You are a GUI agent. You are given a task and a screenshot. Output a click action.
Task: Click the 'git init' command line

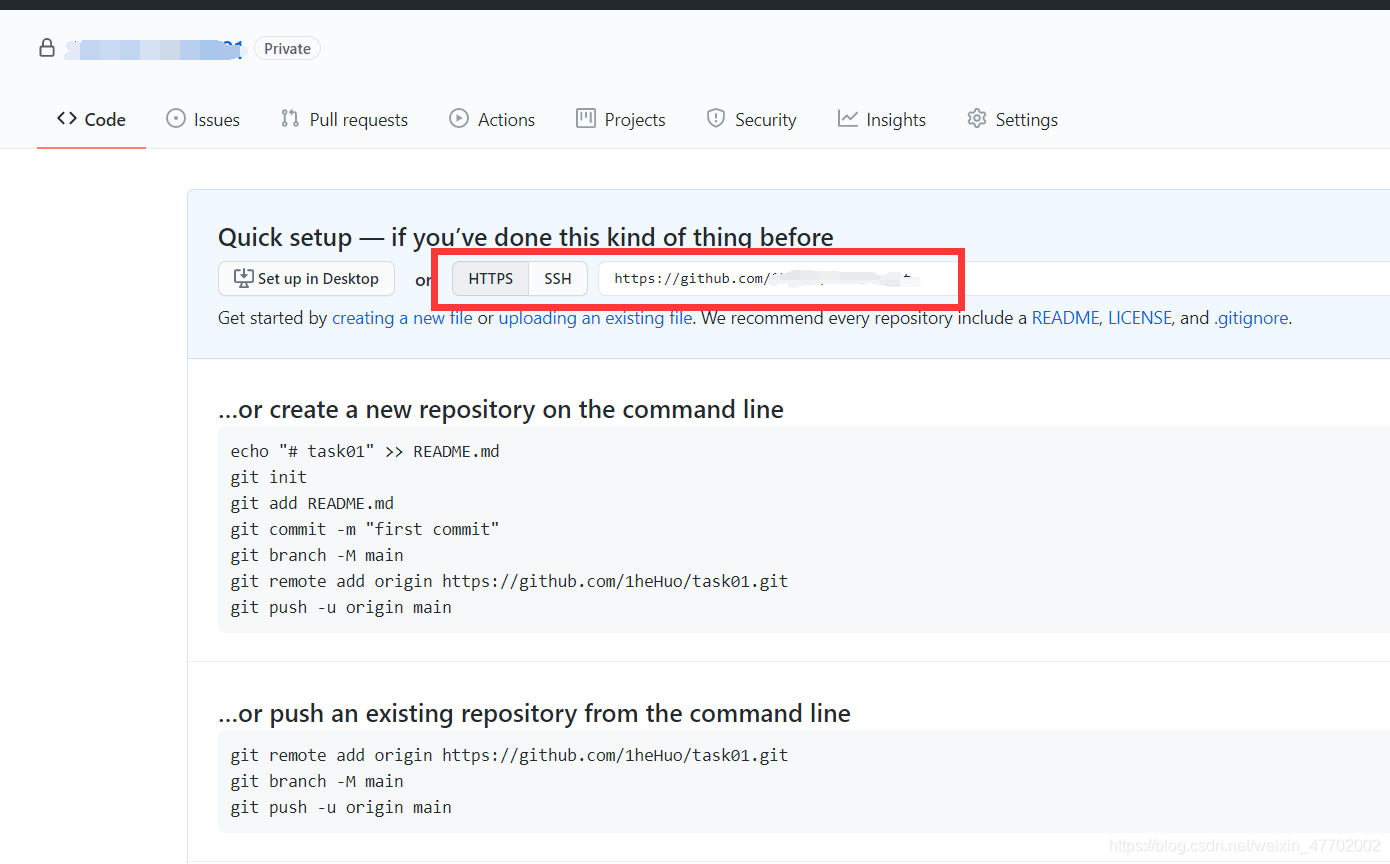pos(269,477)
